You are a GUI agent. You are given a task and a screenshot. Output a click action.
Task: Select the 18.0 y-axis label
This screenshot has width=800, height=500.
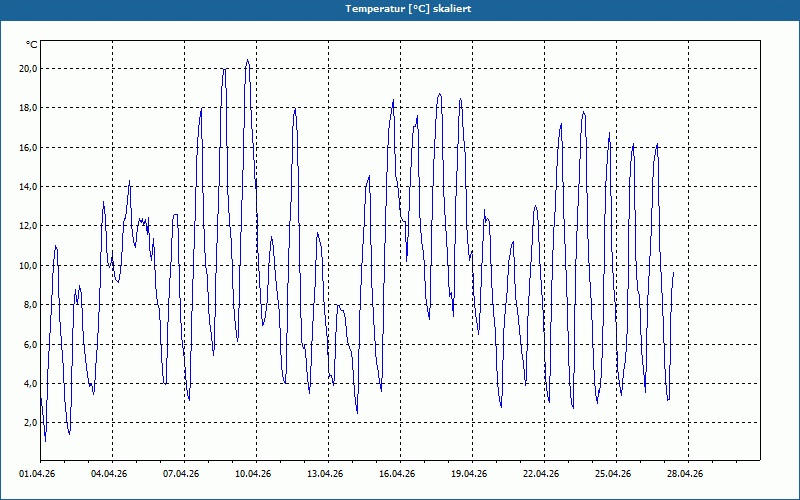click(28, 108)
